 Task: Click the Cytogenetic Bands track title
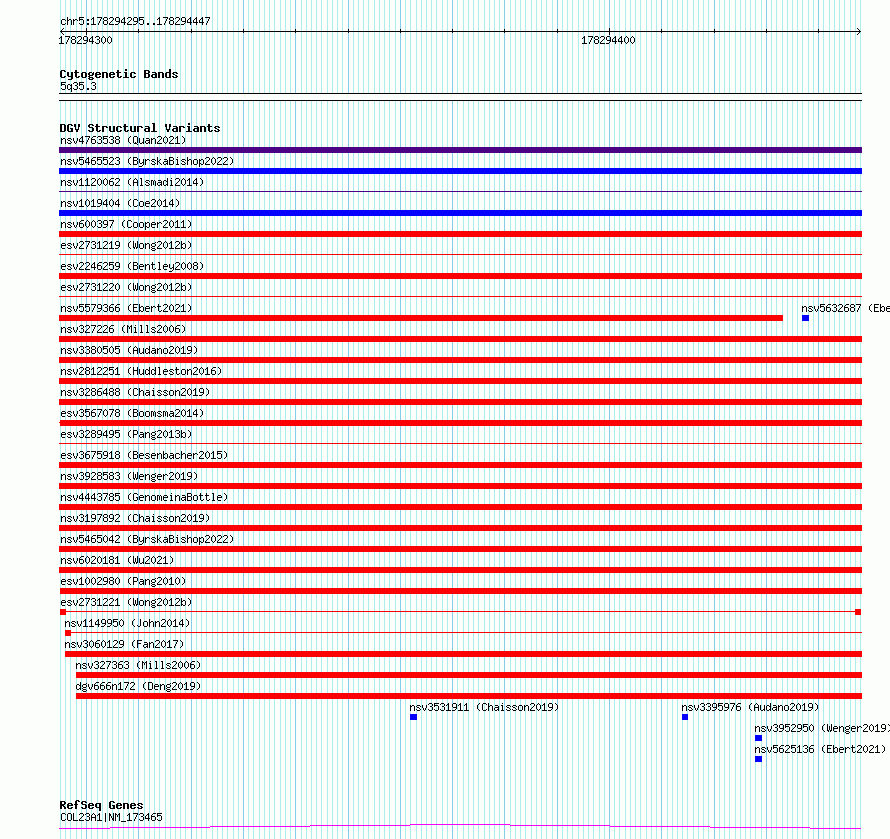coord(119,74)
